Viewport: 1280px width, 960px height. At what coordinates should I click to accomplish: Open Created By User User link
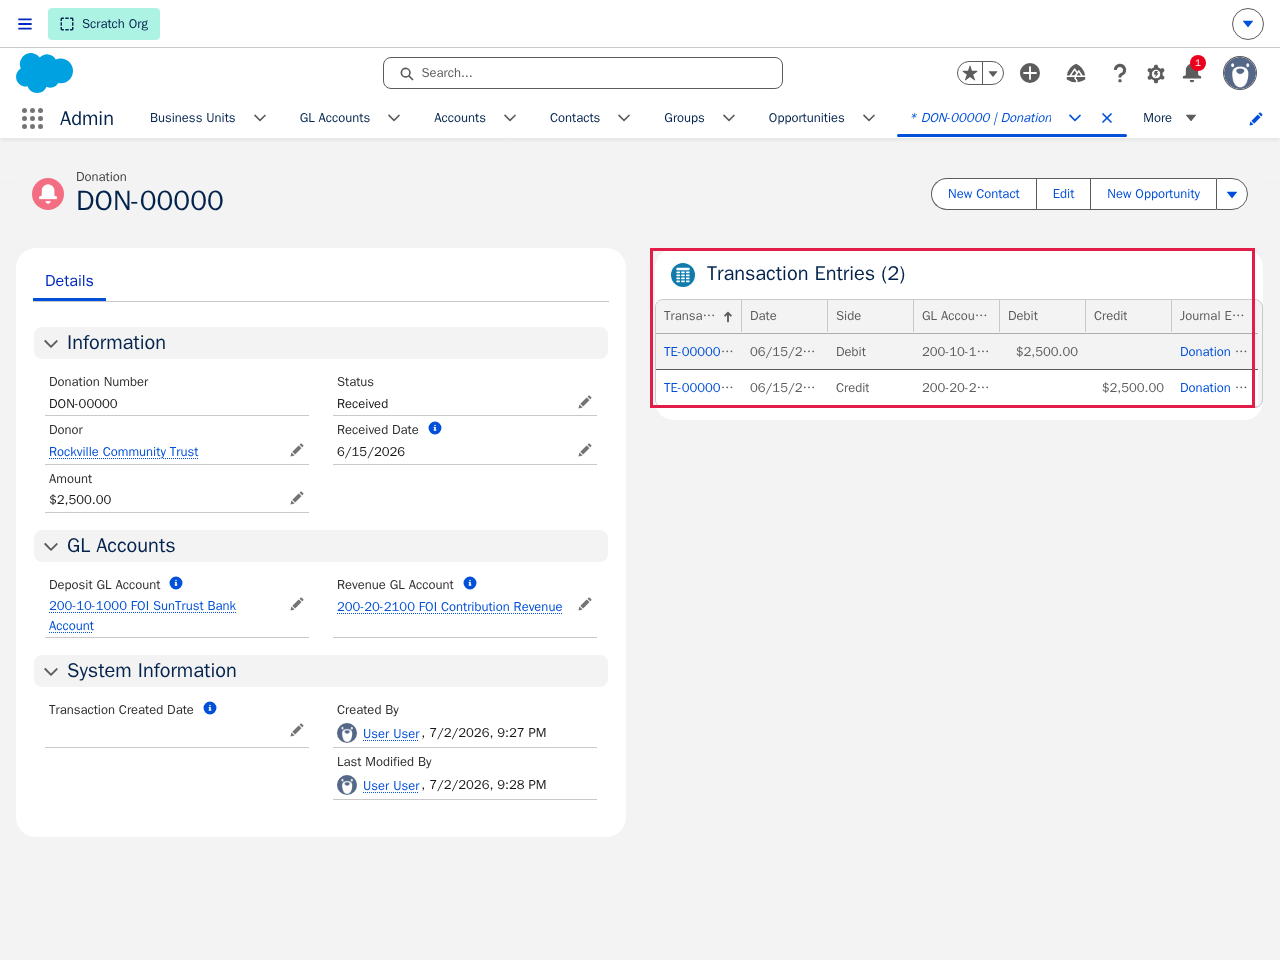tap(391, 734)
